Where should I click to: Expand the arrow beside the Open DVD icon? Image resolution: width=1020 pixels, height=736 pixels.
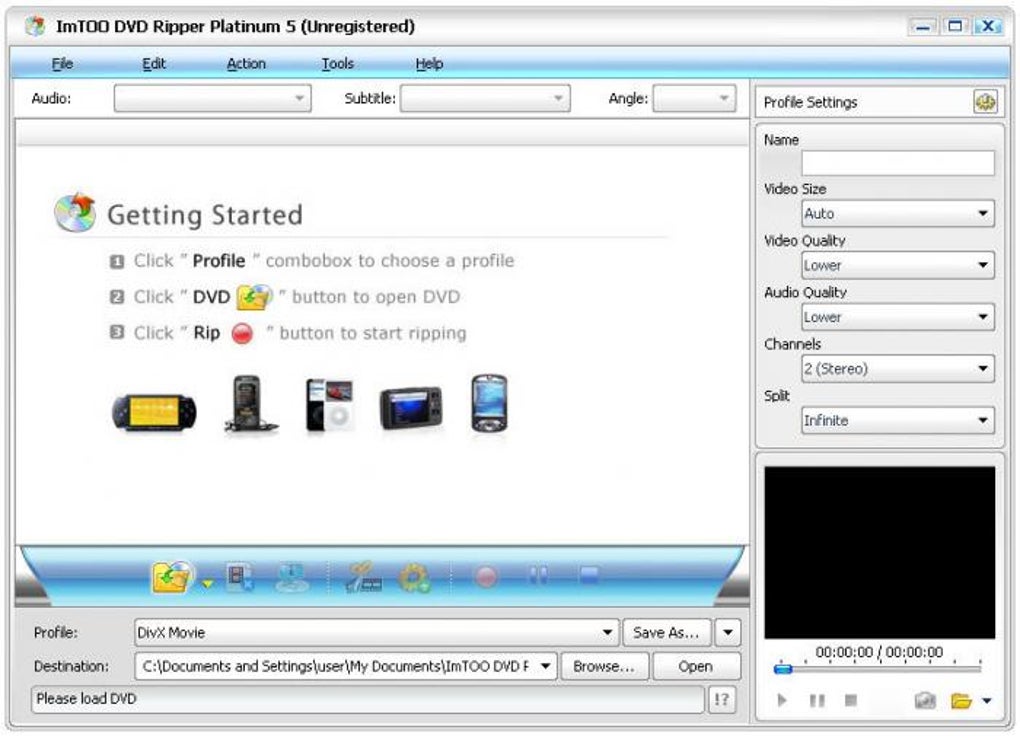208,583
